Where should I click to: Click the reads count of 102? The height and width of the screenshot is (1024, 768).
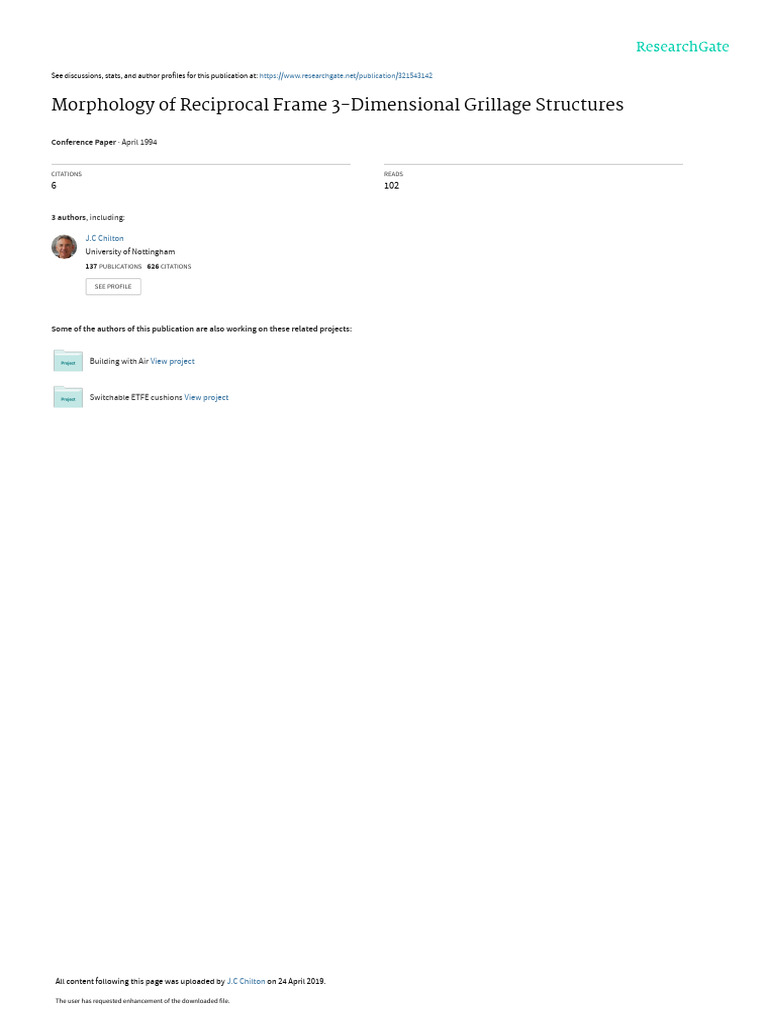tap(391, 185)
